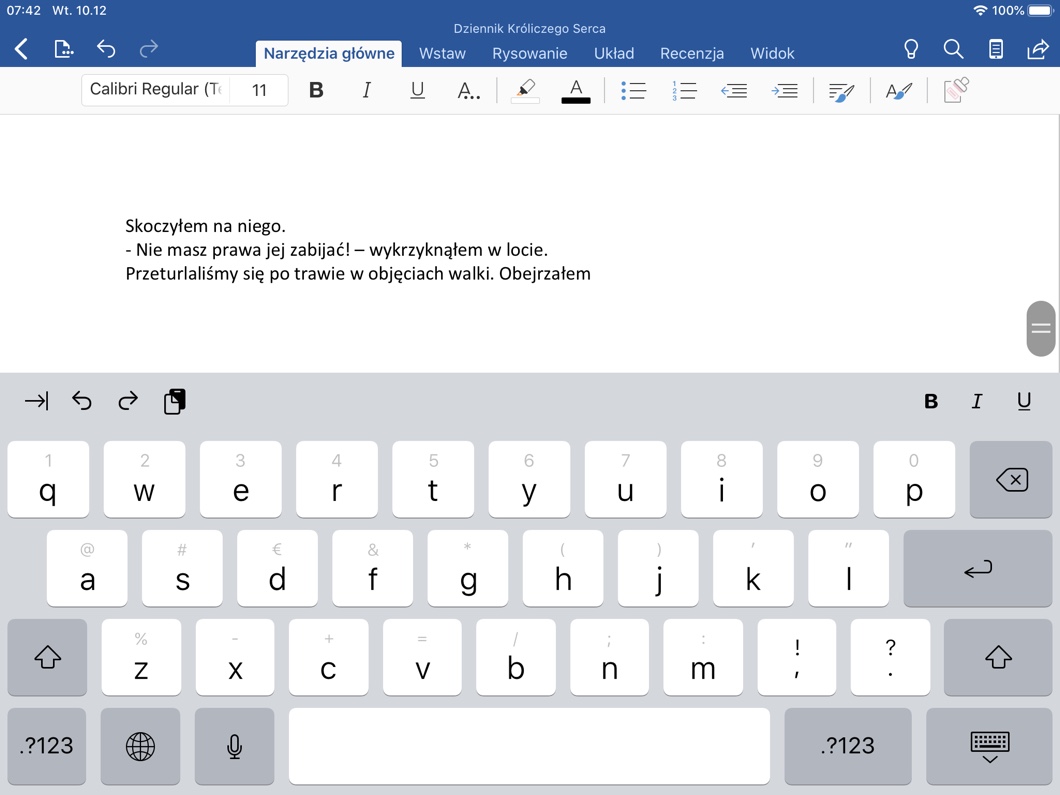
Task: Expand more text formatting options
Action: click(468, 91)
